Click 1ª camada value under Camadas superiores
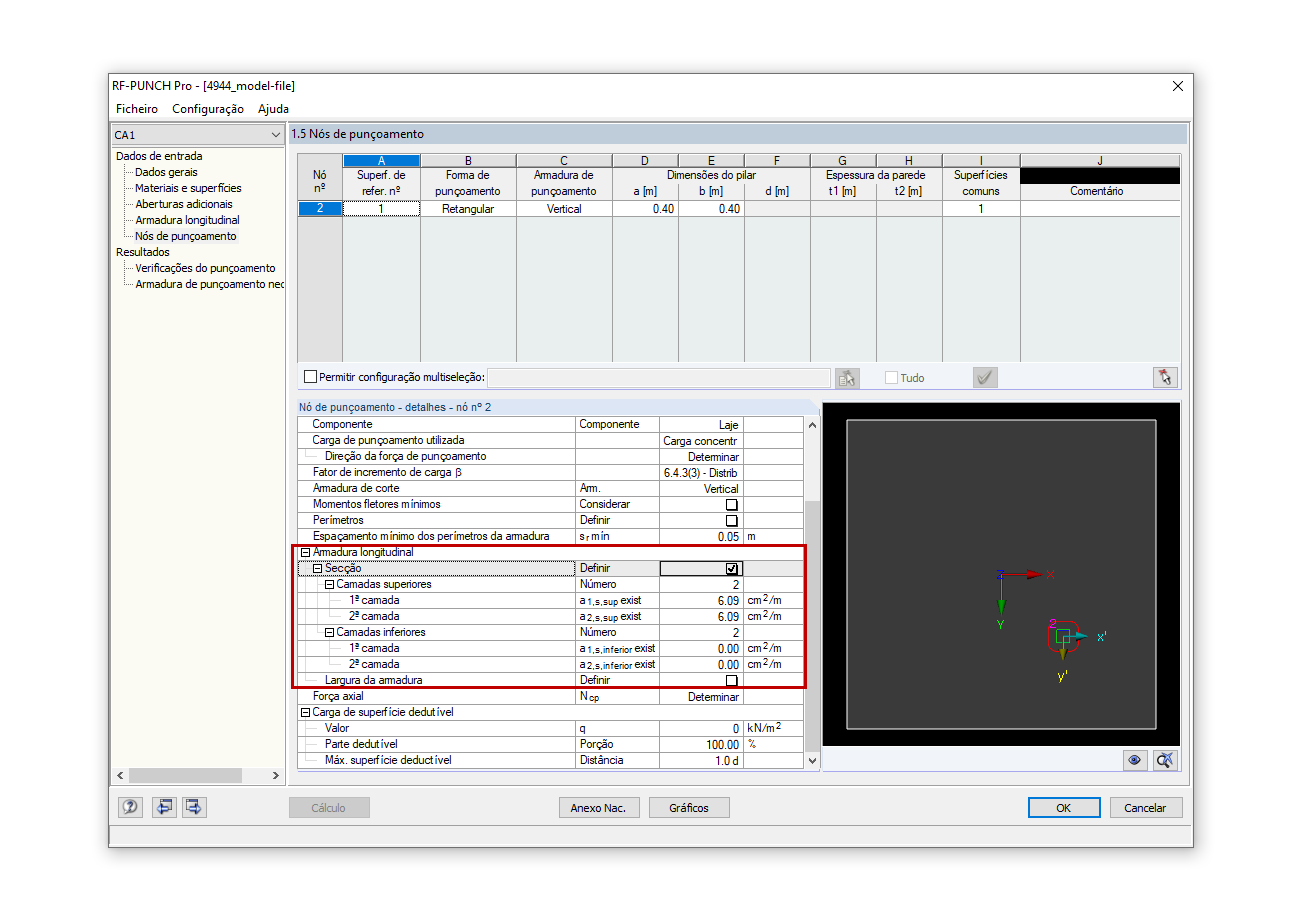 tap(701, 601)
